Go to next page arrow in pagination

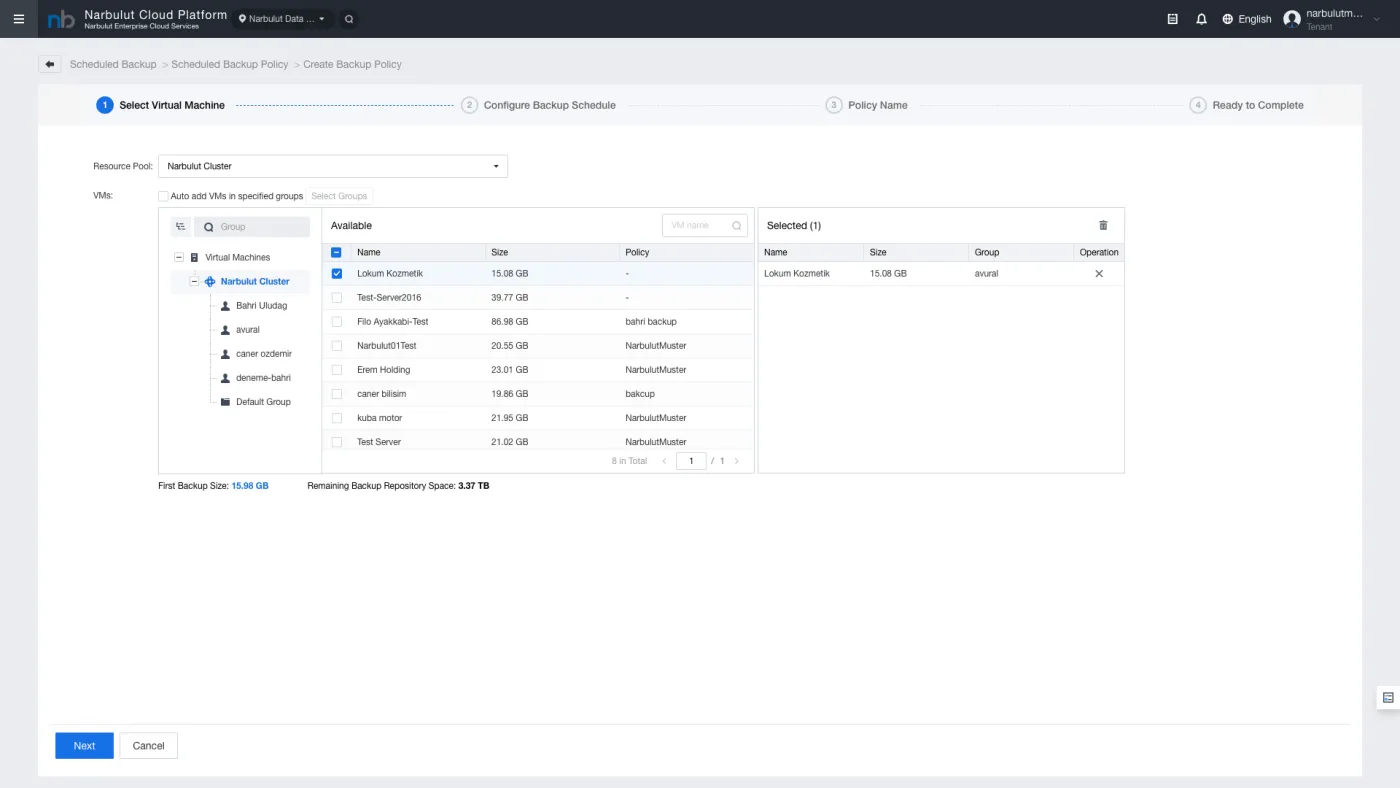pyautogui.click(x=737, y=461)
